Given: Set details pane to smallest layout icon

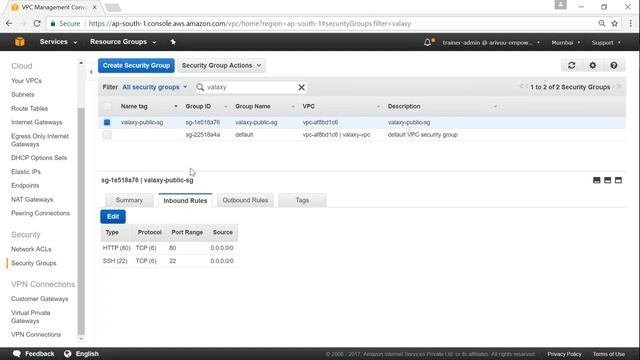Looking at the screenshot, I should (x=596, y=180).
